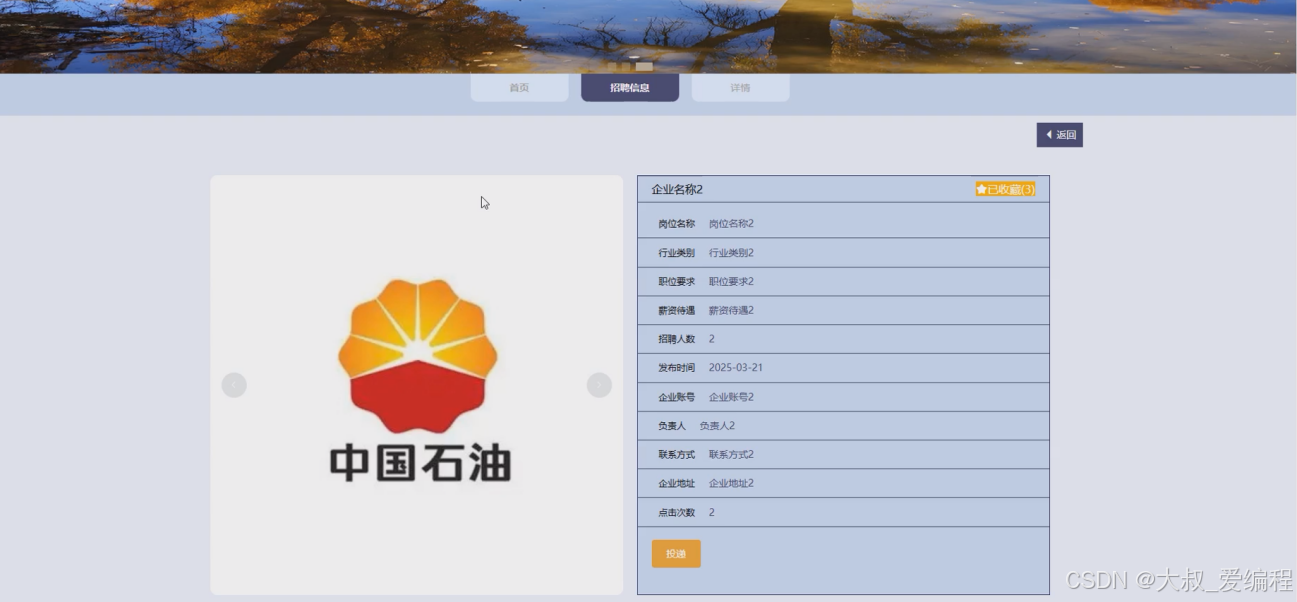Image resolution: width=1297 pixels, height=602 pixels.
Task: Go back using the 返回 button
Action: coord(1059,135)
